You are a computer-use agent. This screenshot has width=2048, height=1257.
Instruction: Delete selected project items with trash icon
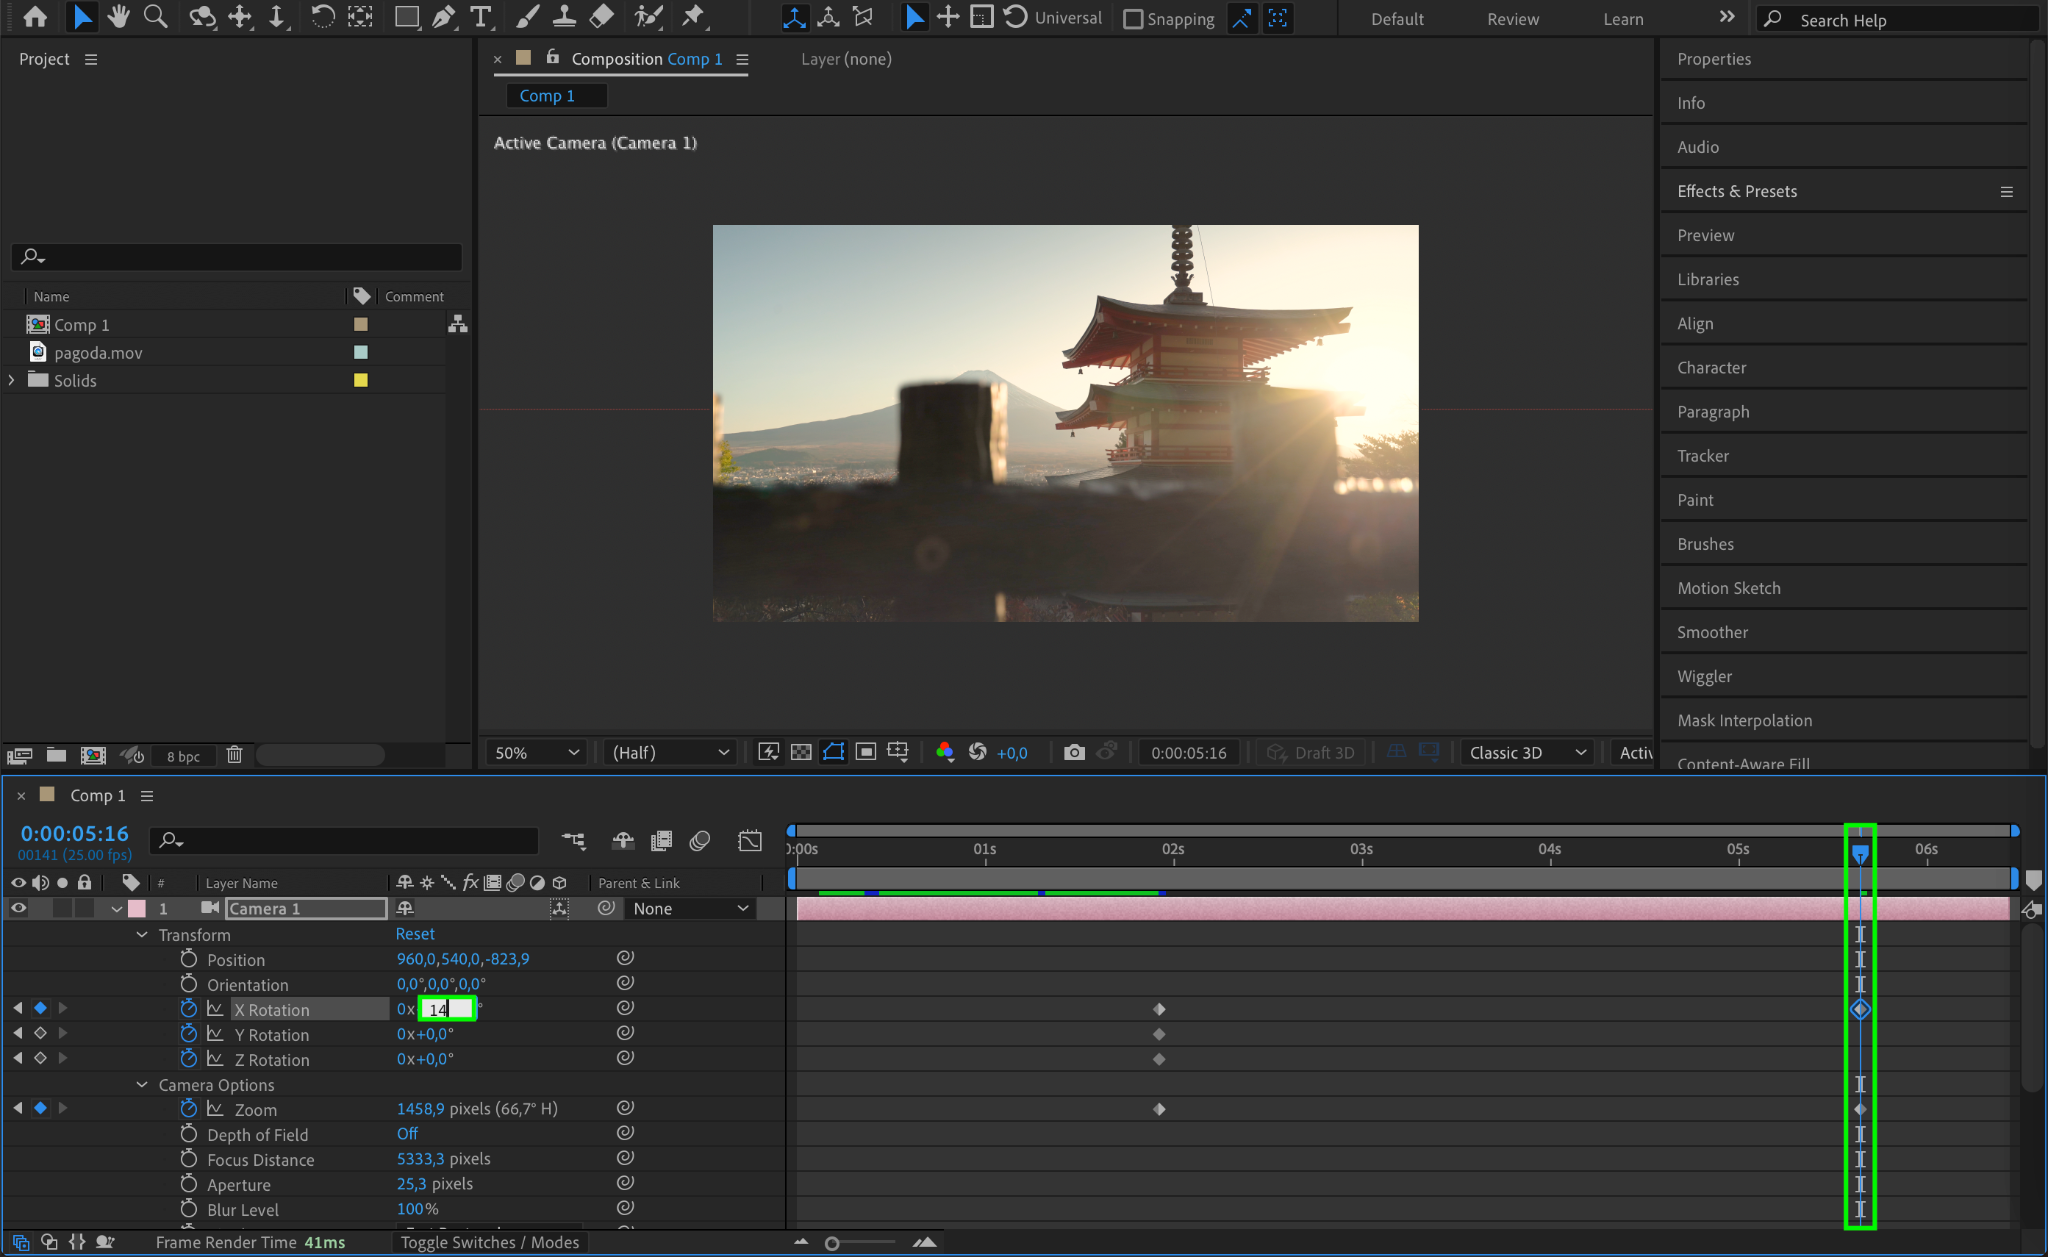234,755
